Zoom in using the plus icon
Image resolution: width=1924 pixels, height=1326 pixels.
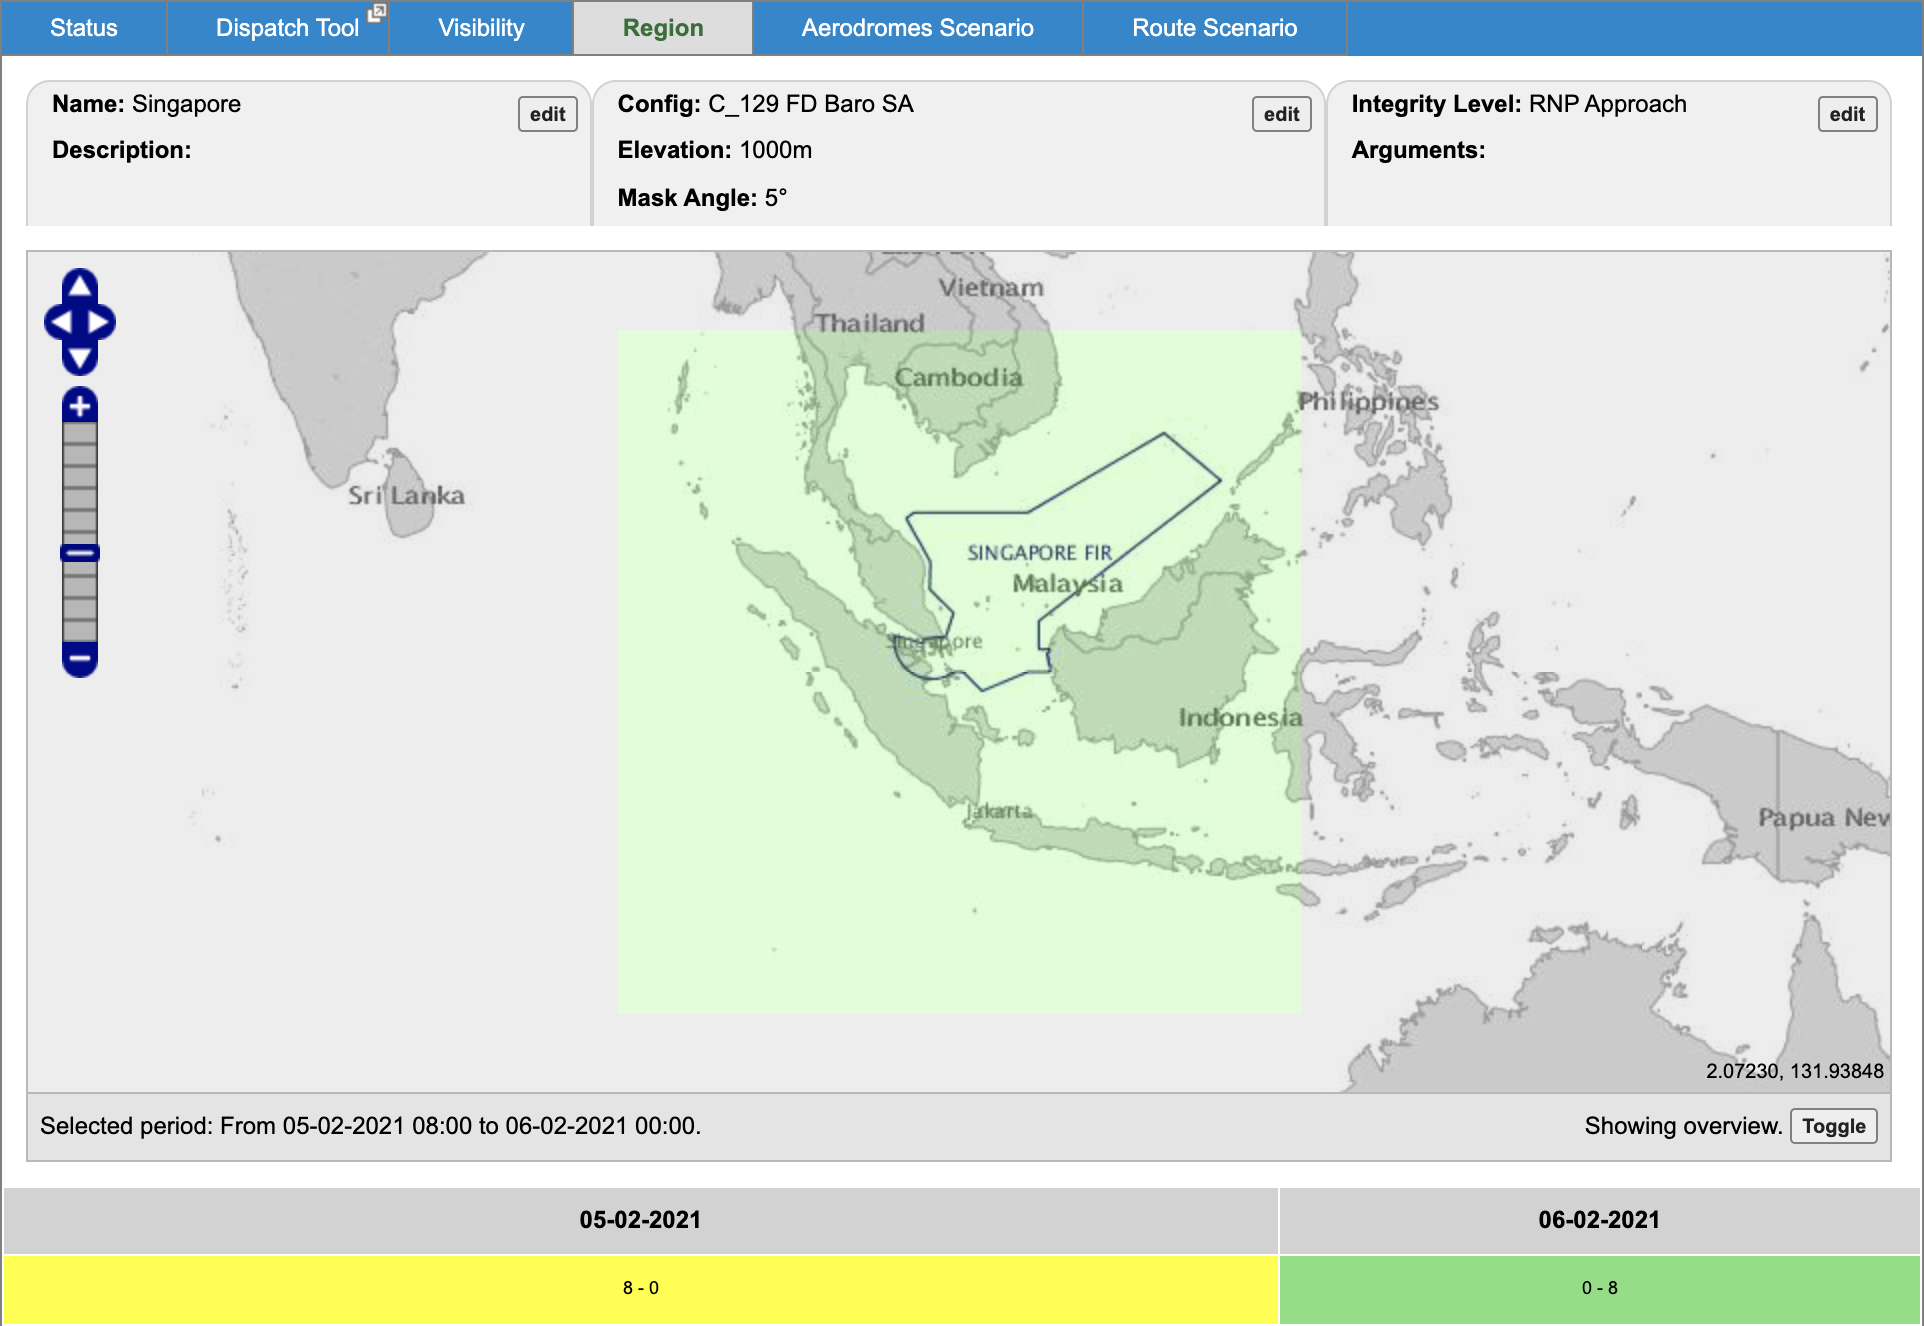coord(79,407)
